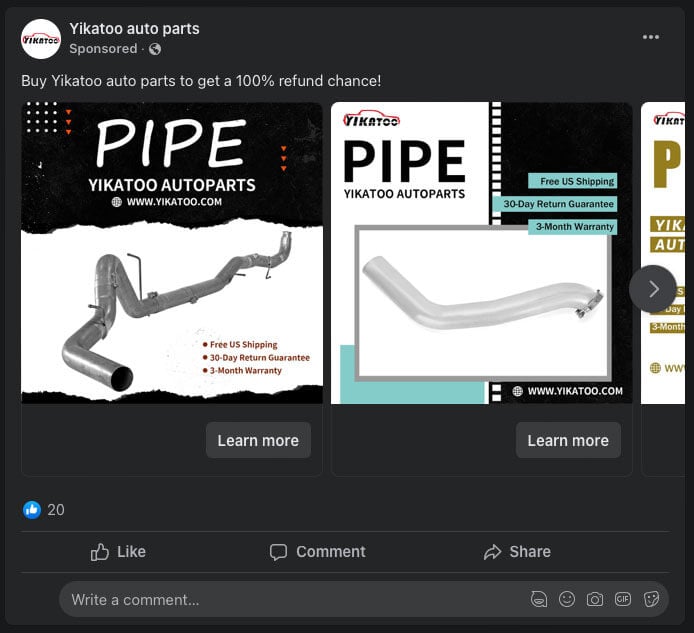Image resolution: width=694 pixels, height=633 pixels.
Task: Click the Yikatoo profile picture avatar
Action: 41,38
